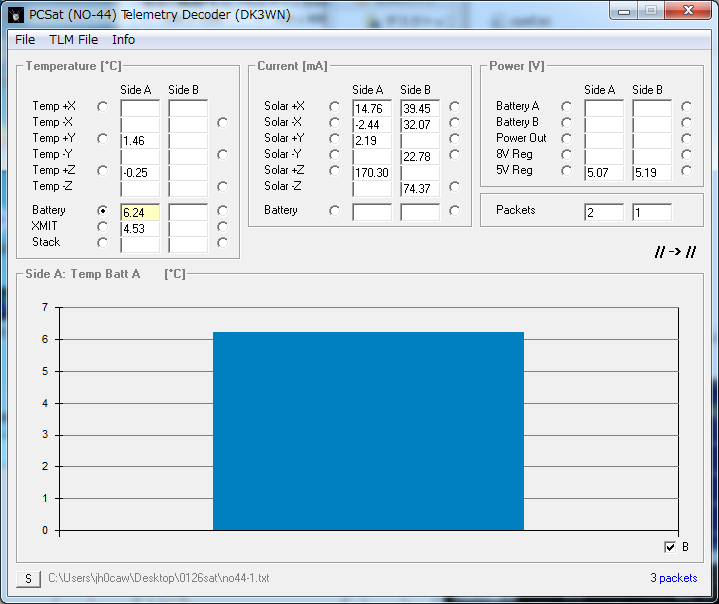The height and width of the screenshot is (604, 719).
Task: Select Current Battery Side B radio button
Action: tap(454, 211)
